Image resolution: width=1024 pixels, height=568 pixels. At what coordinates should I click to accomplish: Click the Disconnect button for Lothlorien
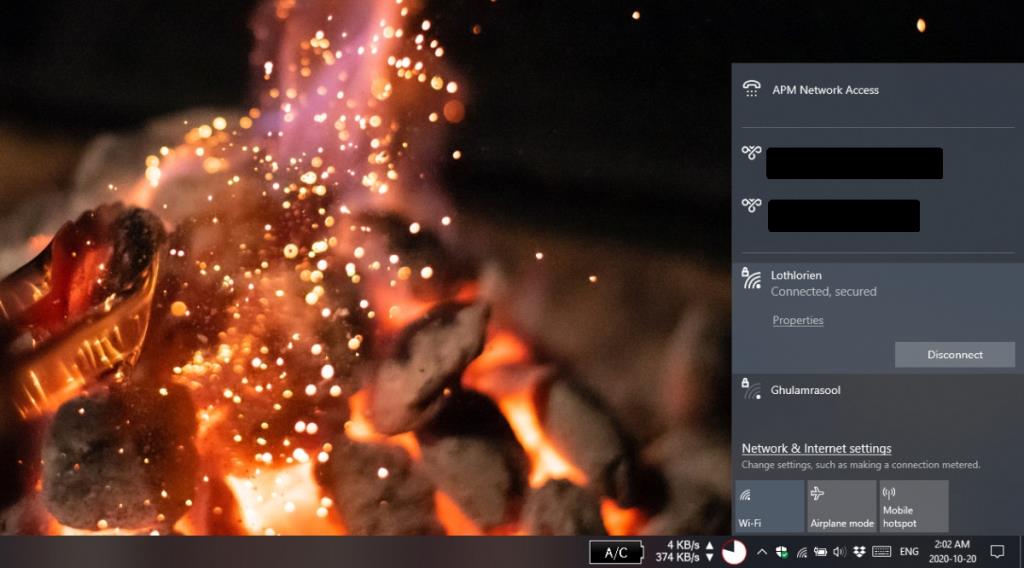tap(954, 355)
